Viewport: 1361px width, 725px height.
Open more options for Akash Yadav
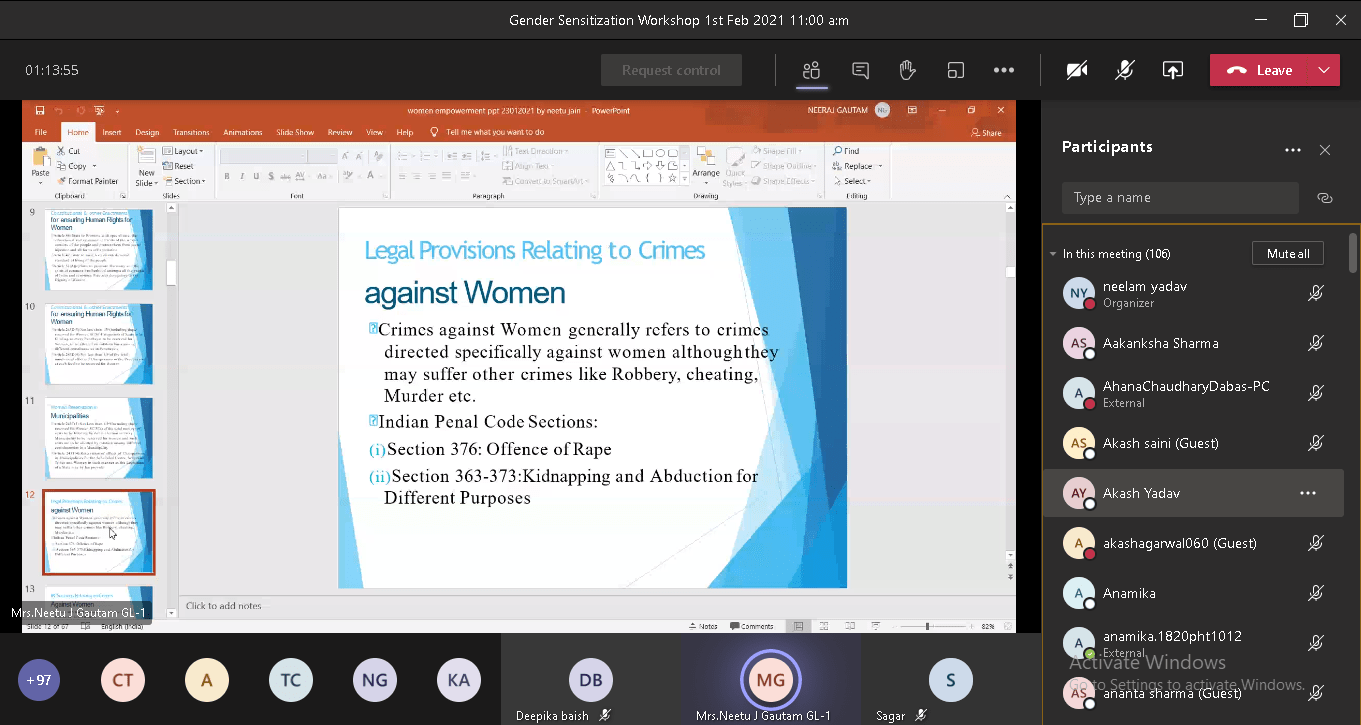point(1308,493)
